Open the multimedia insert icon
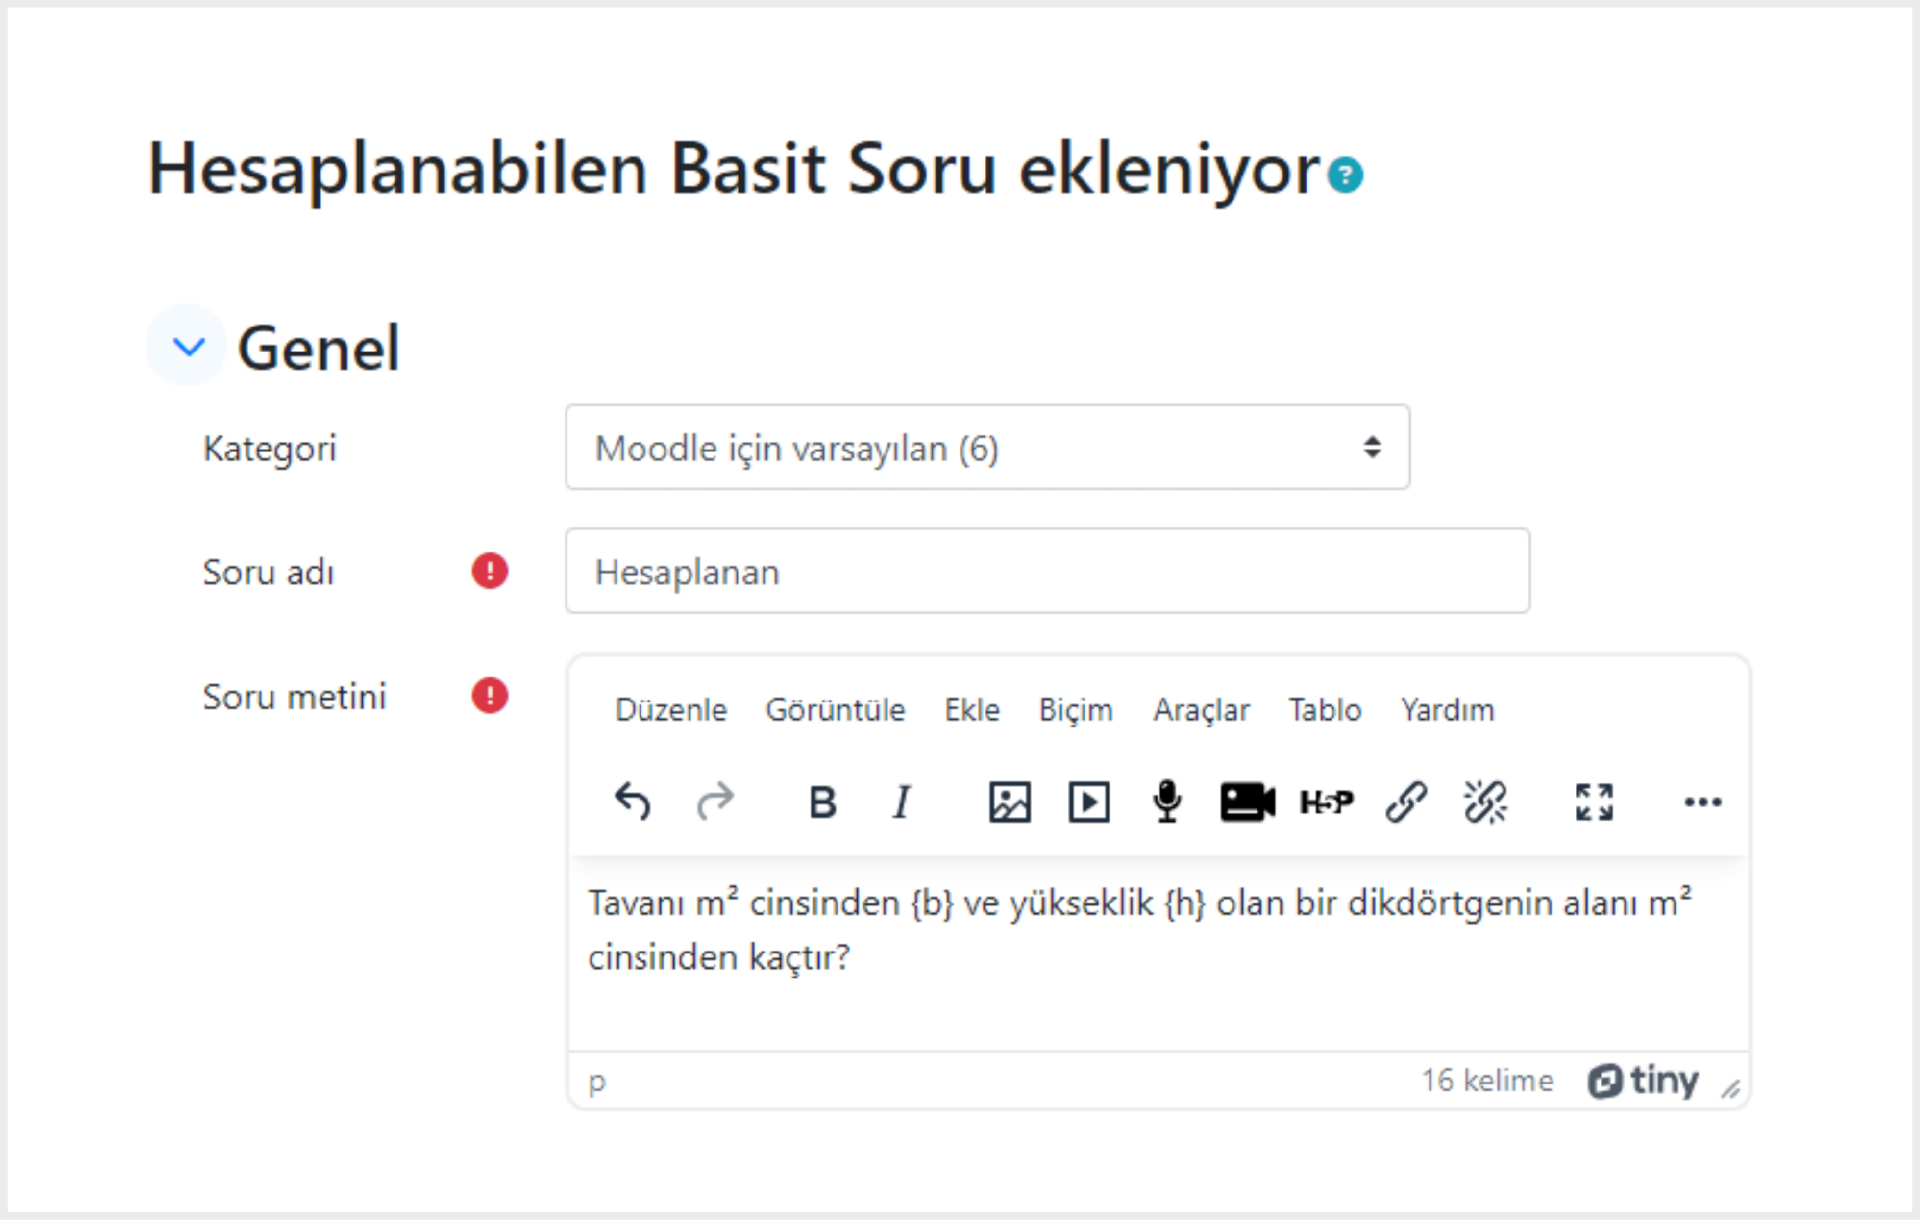The width and height of the screenshot is (1920, 1220). (1089, 802)
